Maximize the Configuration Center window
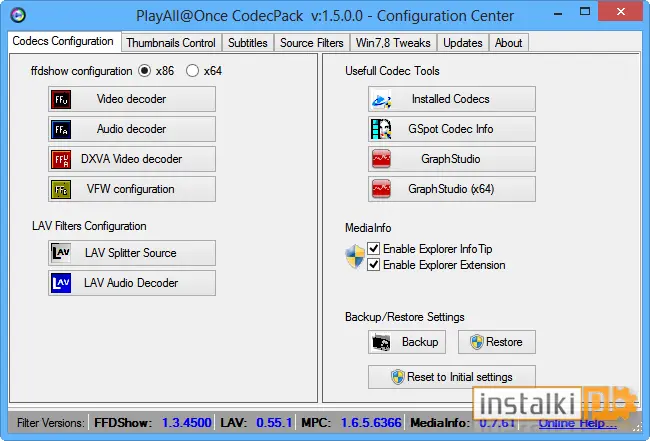This screenshot has width=650, height=441. (585, 12)
